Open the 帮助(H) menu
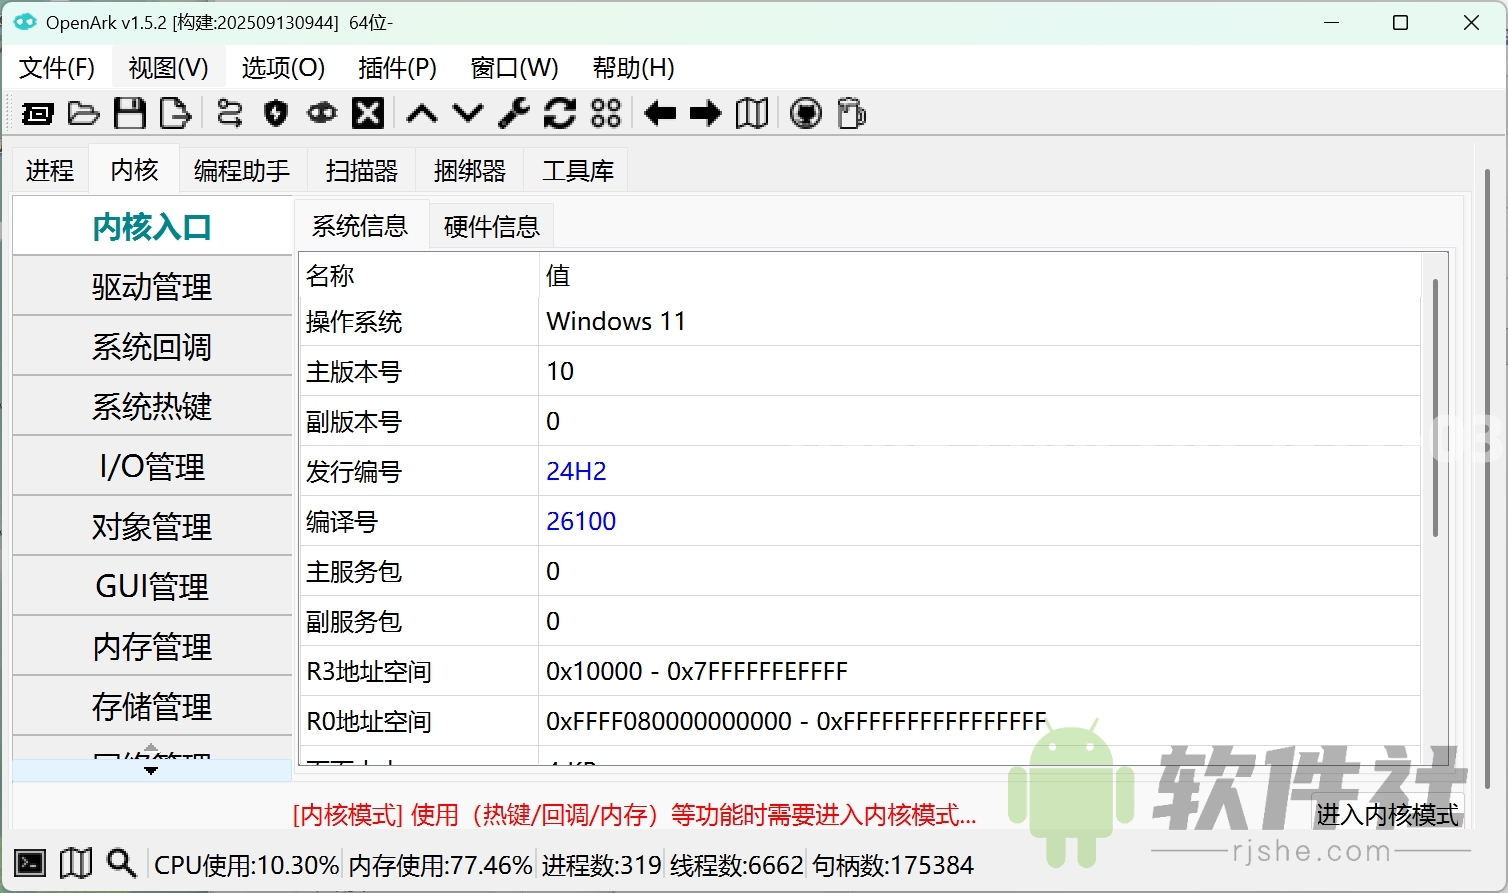1508x893 pixels. click(x=632, y=68)
